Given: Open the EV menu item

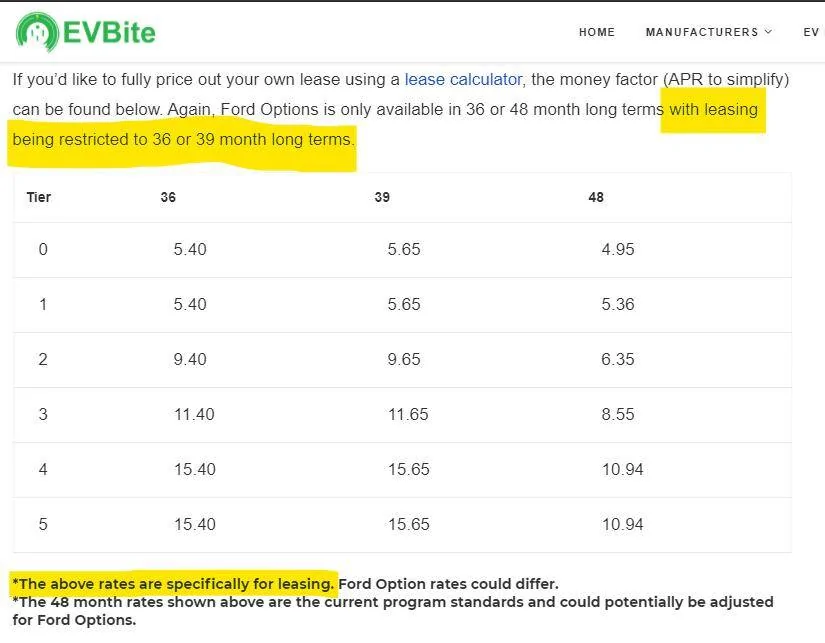Looking at the screenshot, I should tap(811, 32).
